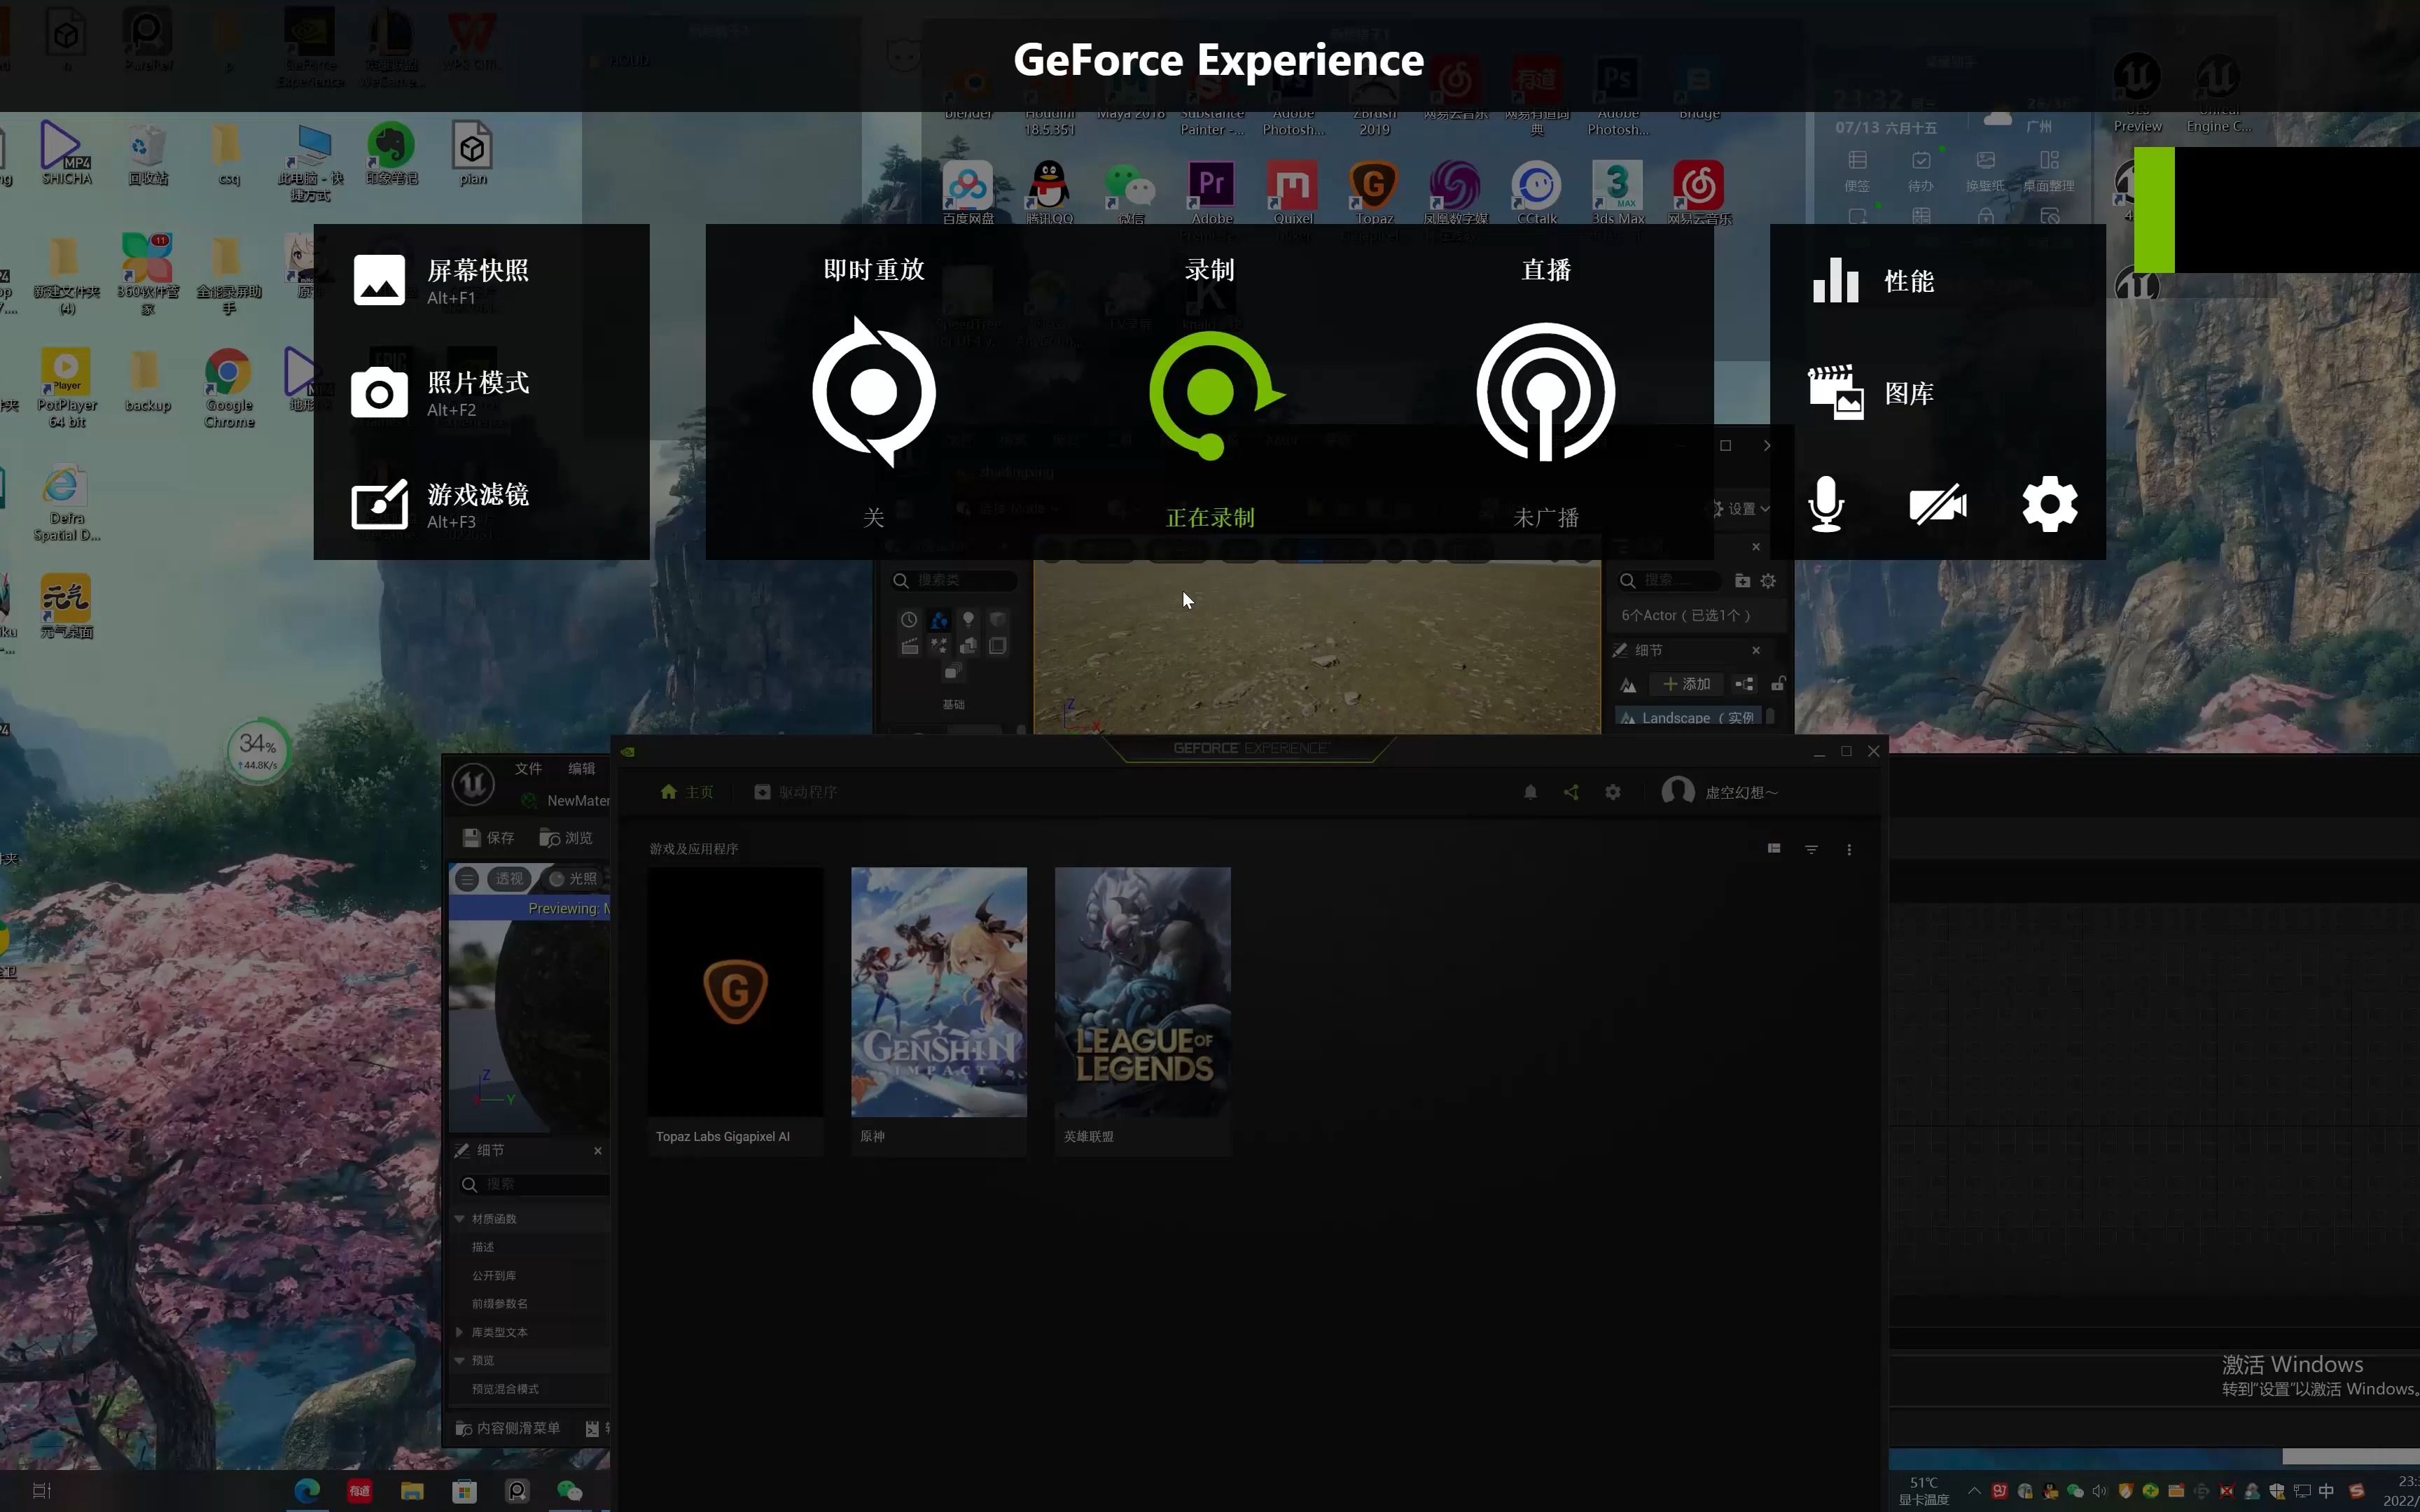Open viewport hamburger options menu
Screen dimensions: 2420x1512
click(x=467, y=879)
